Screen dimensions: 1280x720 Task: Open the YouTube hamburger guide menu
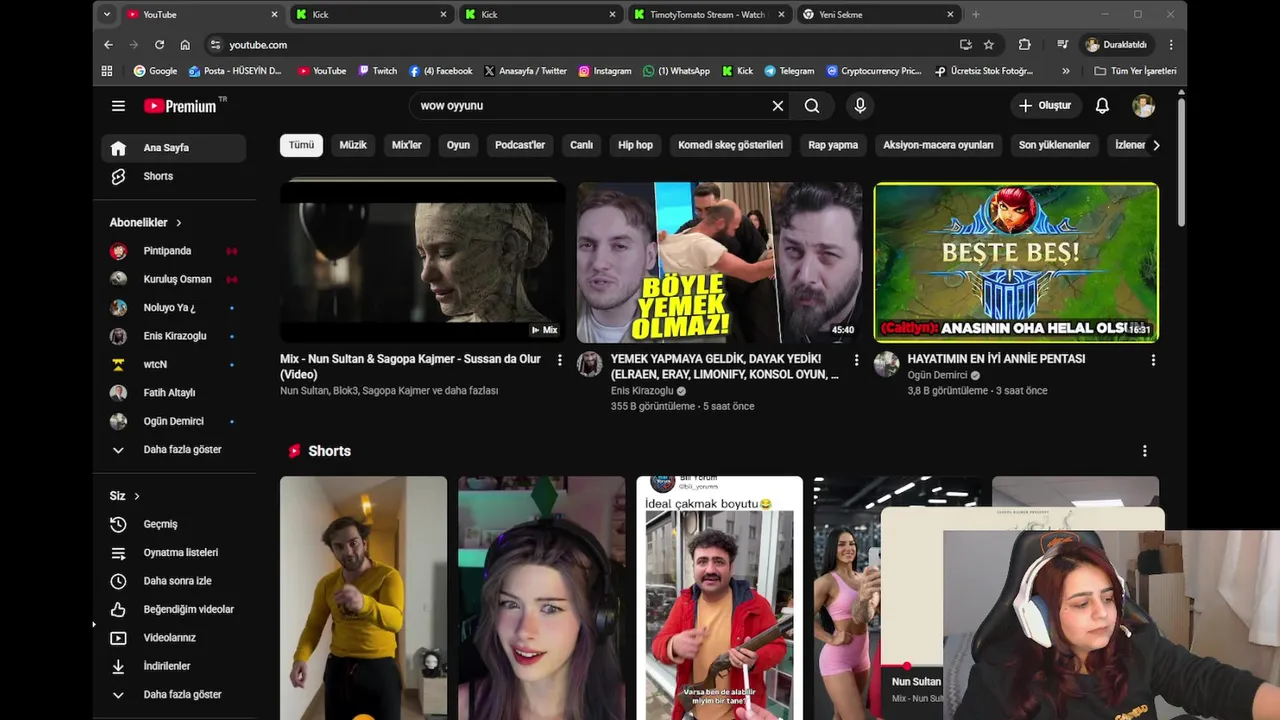(118, 106)
